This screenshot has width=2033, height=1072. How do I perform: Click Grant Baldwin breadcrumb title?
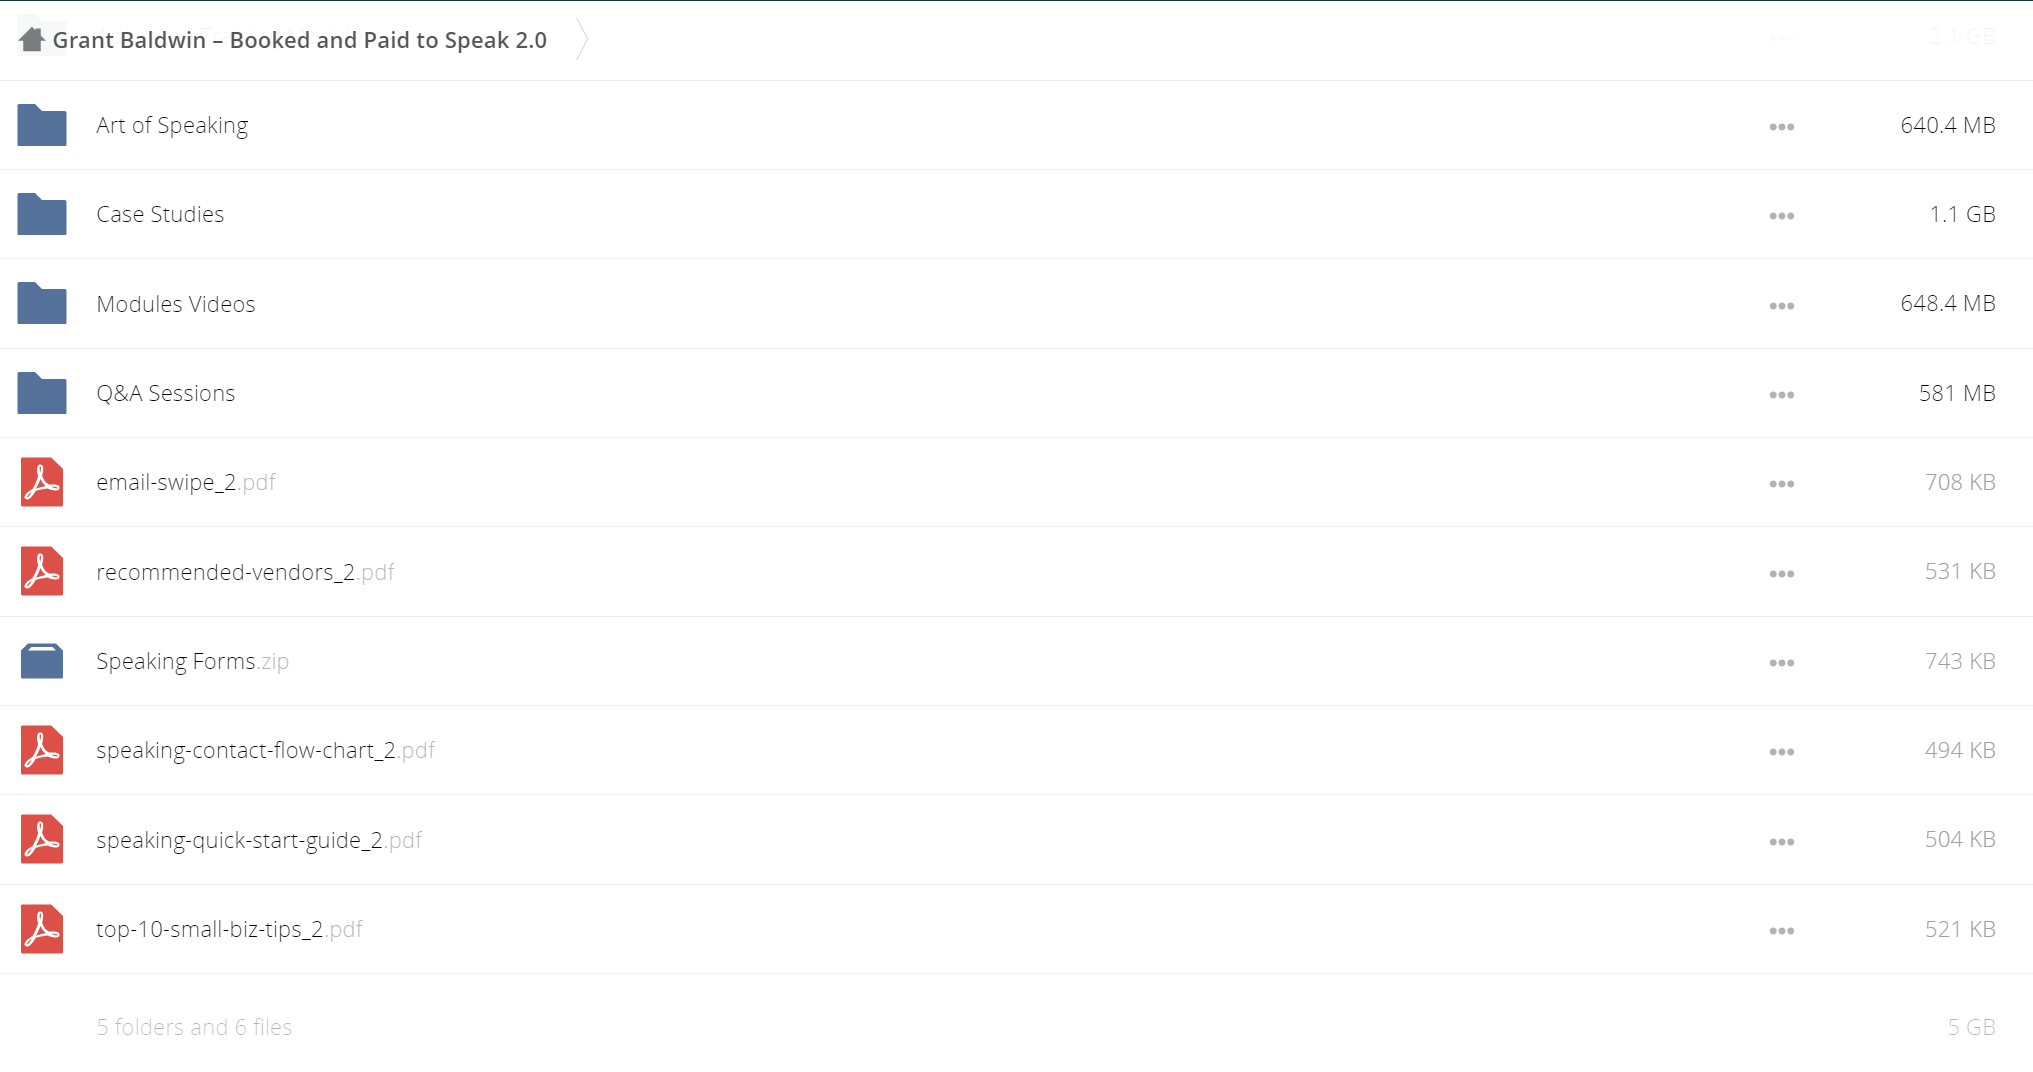[300, 40]
